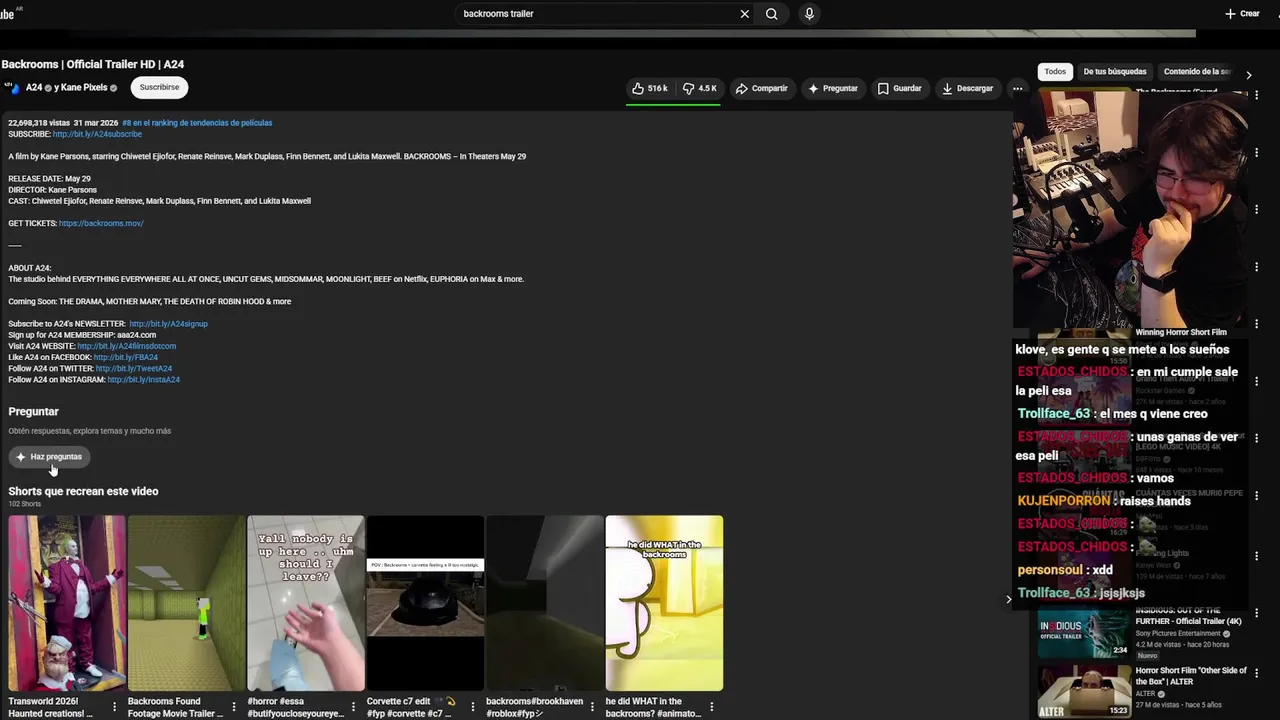Open the Insidious Official Trailer thumbnail

click(x=1084, y=633)
